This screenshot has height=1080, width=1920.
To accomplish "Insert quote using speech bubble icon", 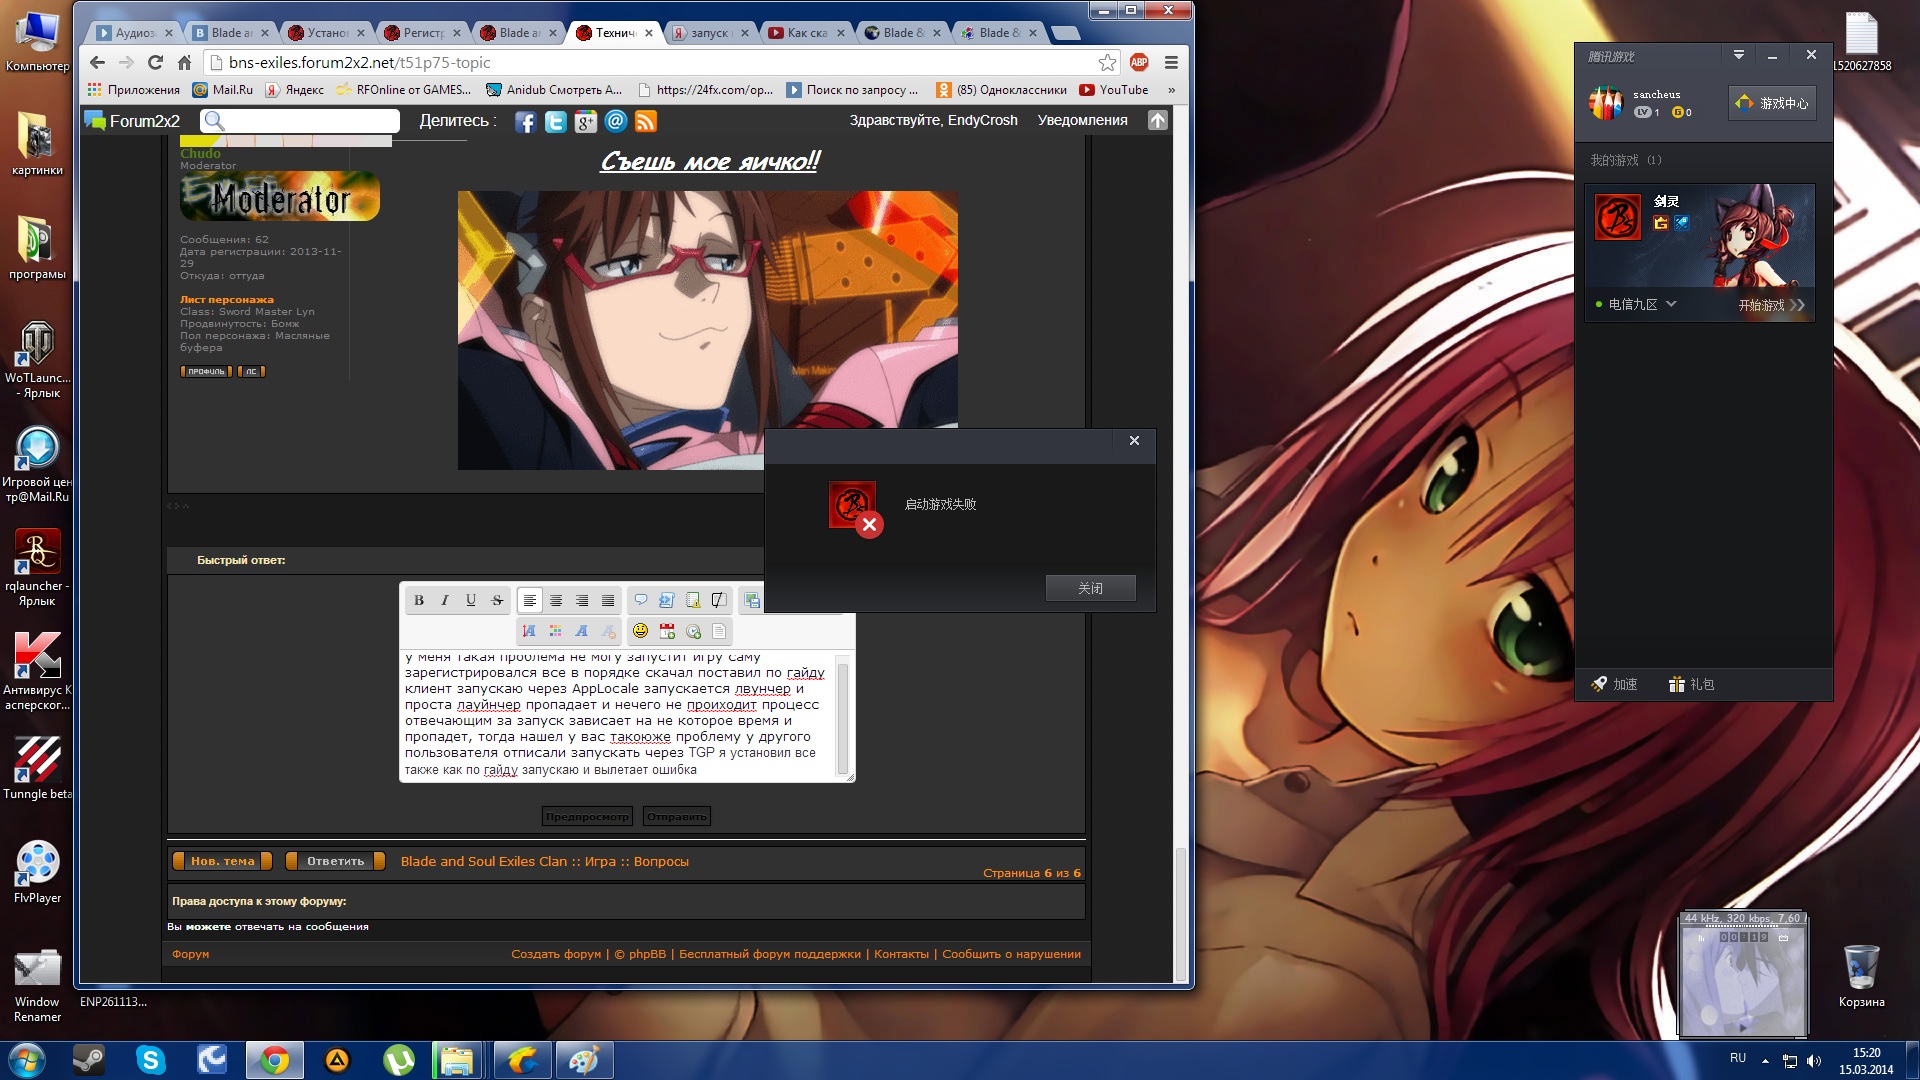I will pos(641,600).
